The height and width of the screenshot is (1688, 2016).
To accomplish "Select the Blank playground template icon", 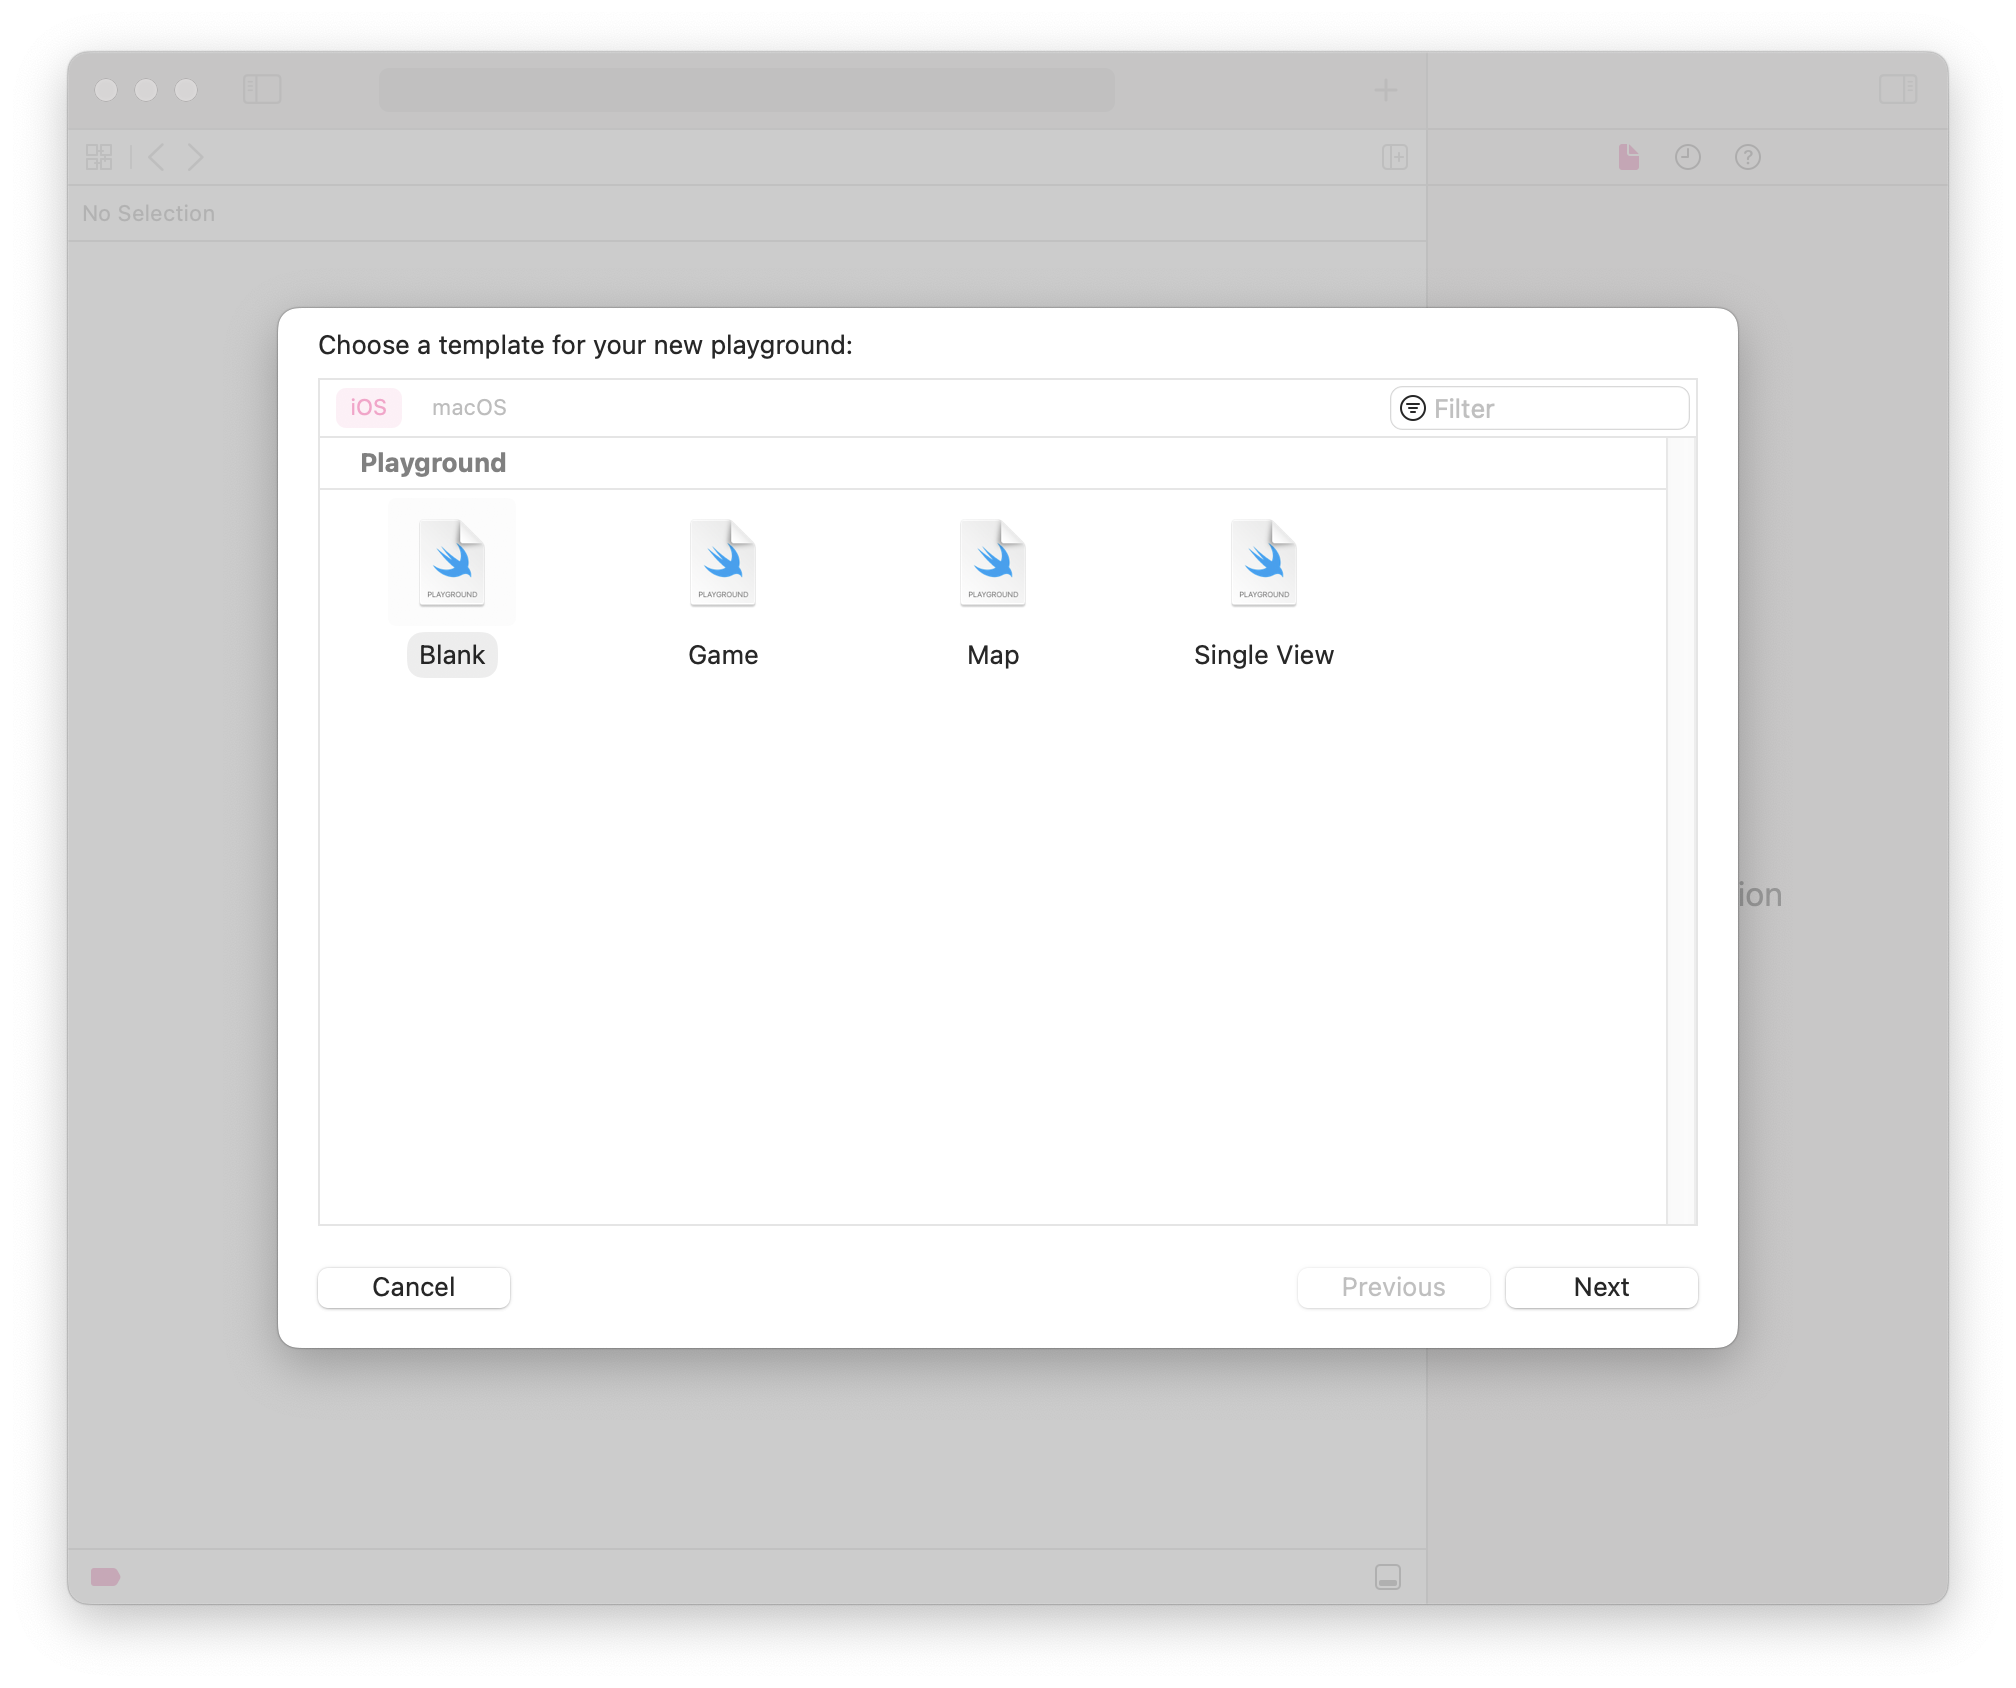I will pyautogui.click(x=452, y=563).
